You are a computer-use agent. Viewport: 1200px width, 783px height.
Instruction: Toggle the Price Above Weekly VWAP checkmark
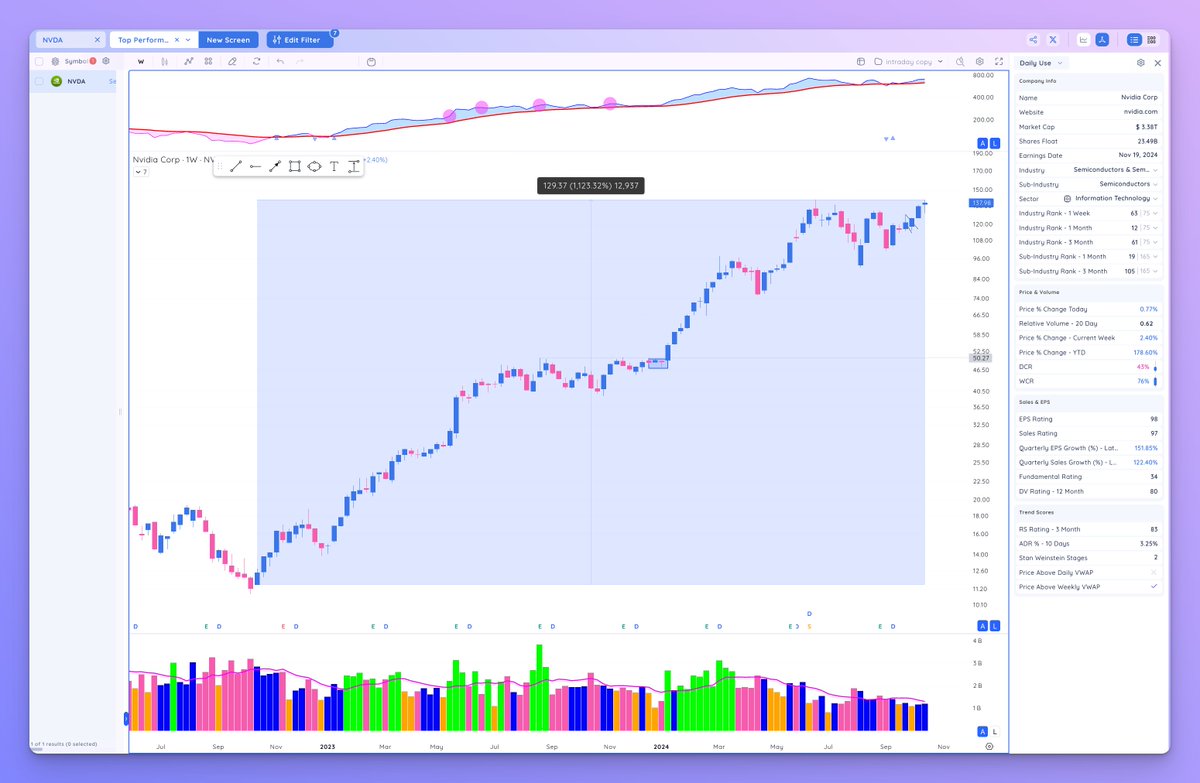pos(1152,586)
